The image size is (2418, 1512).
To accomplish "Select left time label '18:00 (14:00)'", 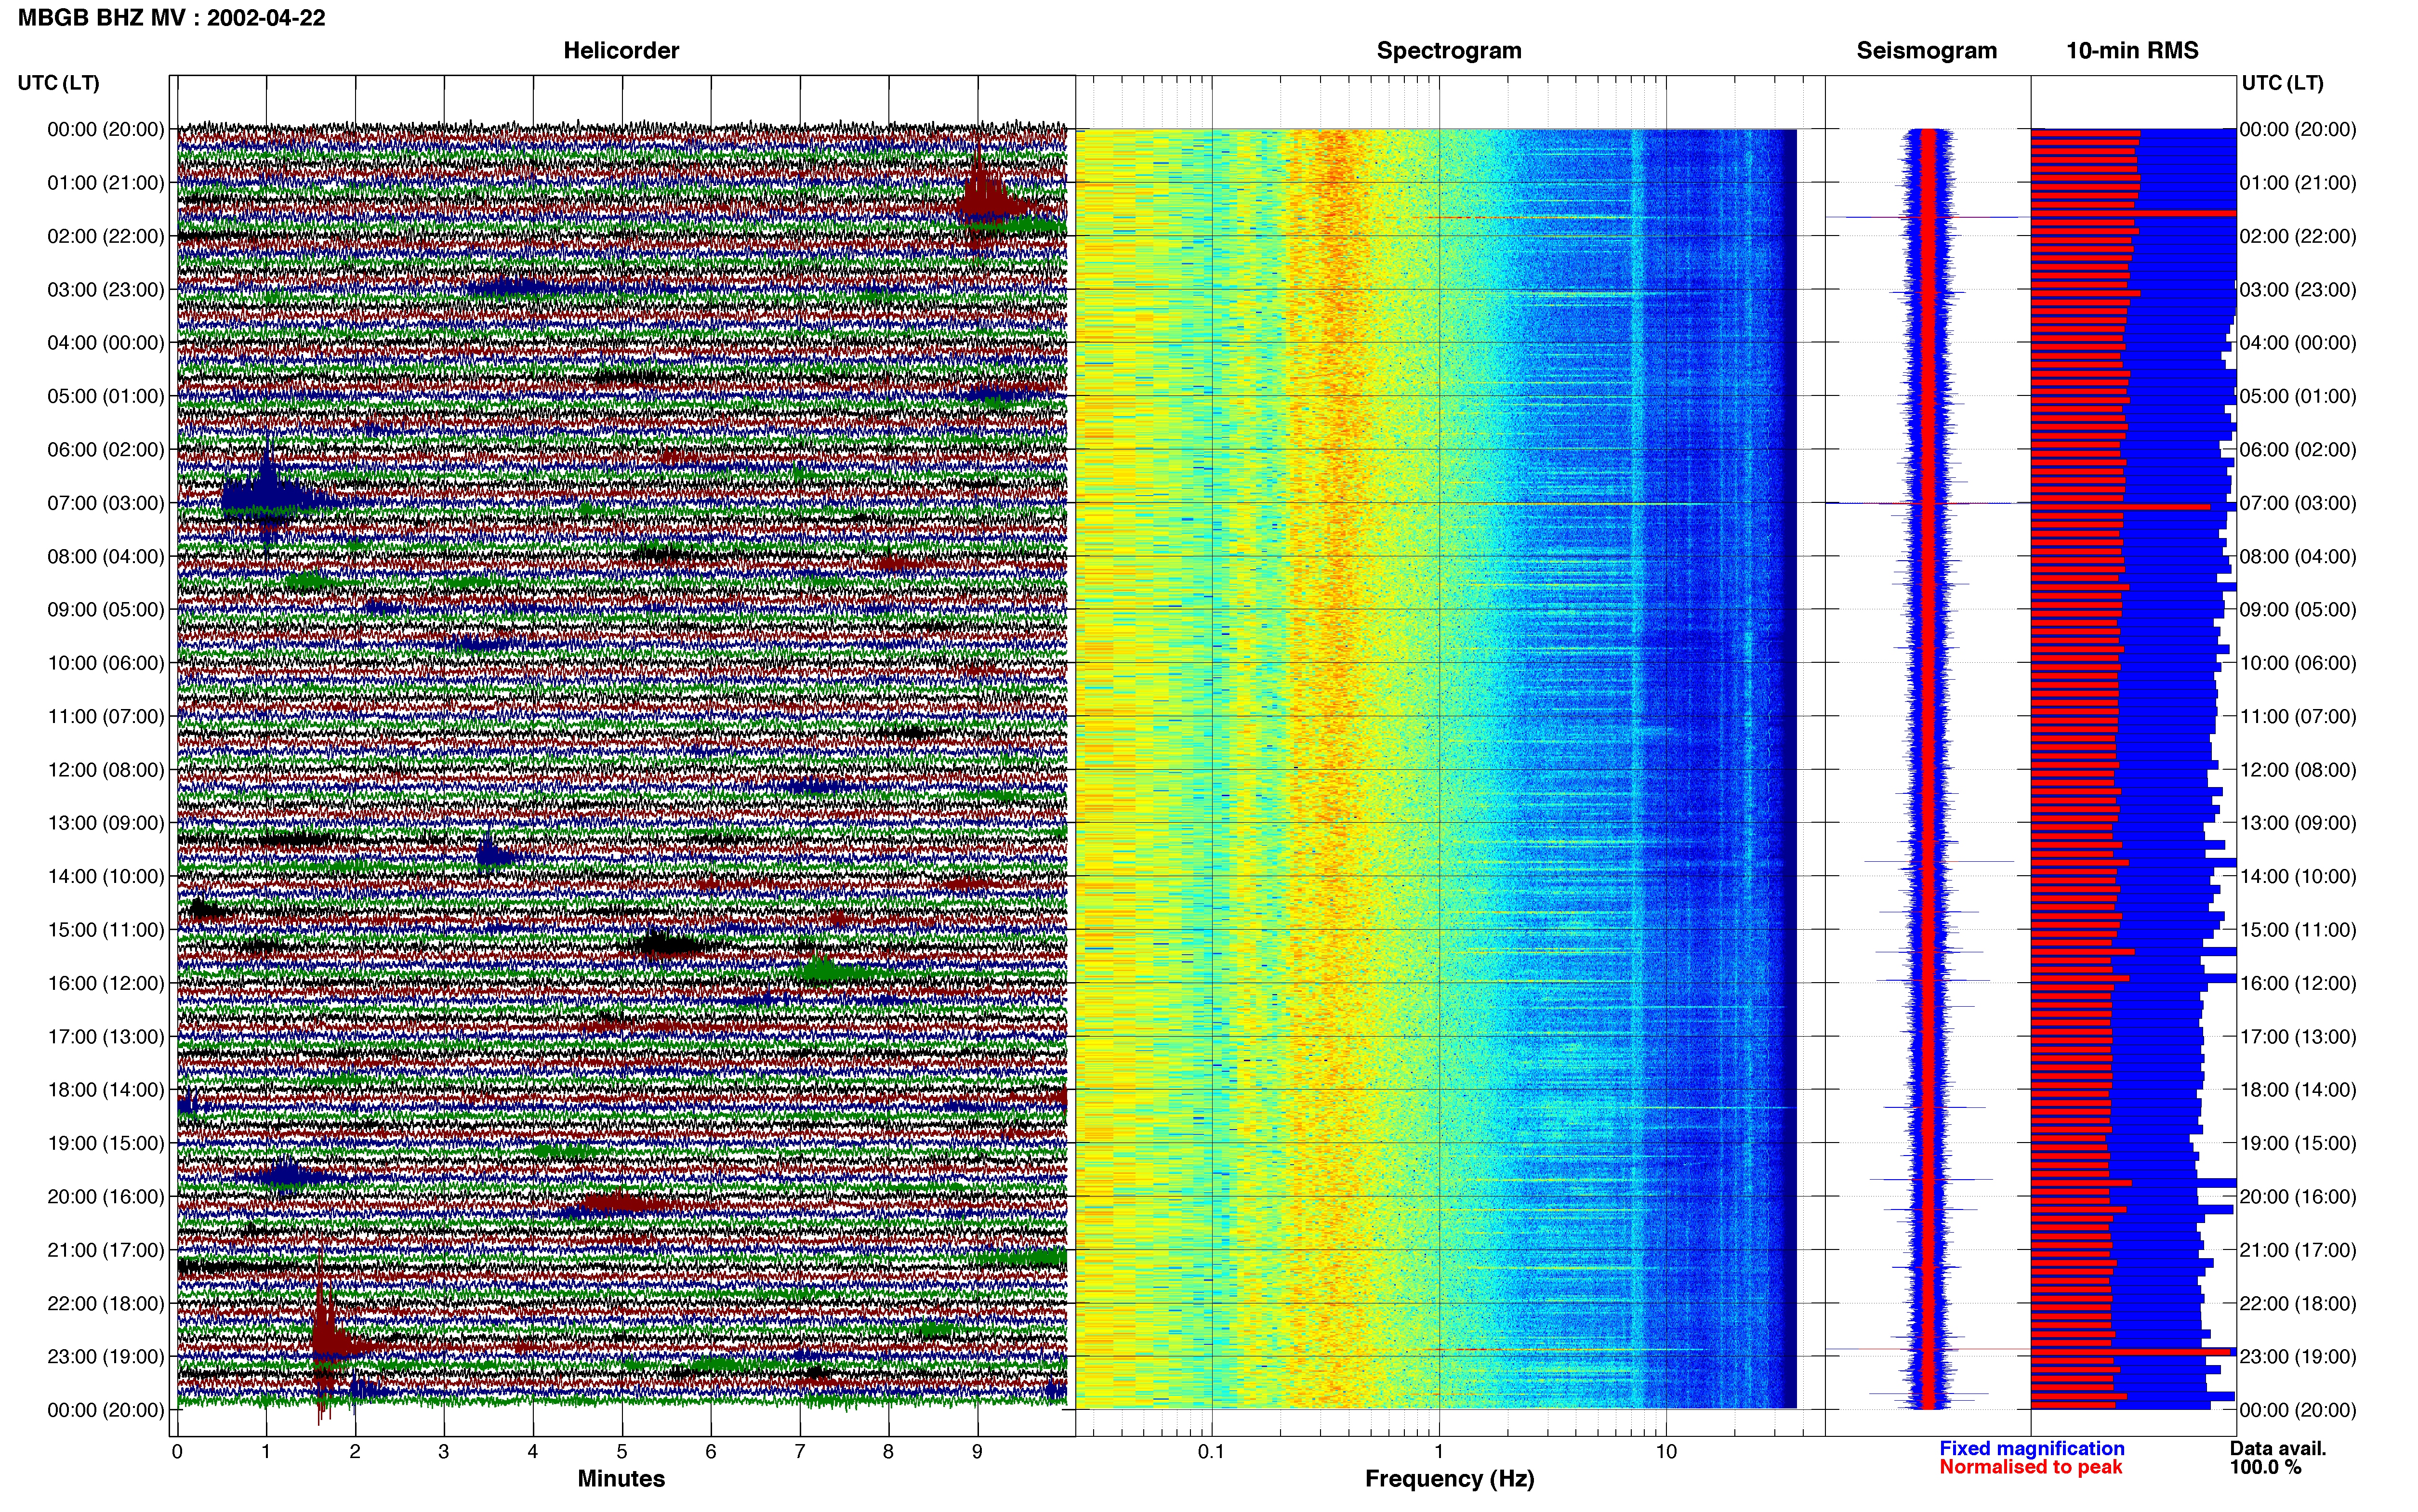I will (x=105, y=1090).
